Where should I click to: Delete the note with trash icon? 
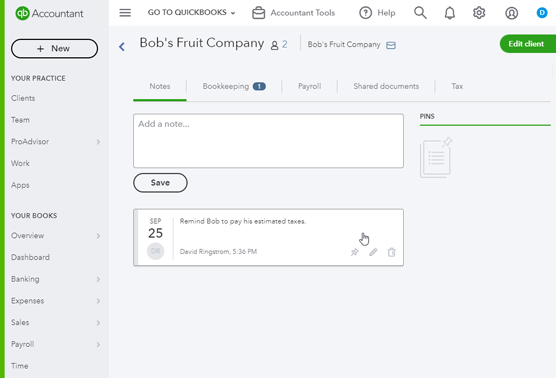click(391, 252)
